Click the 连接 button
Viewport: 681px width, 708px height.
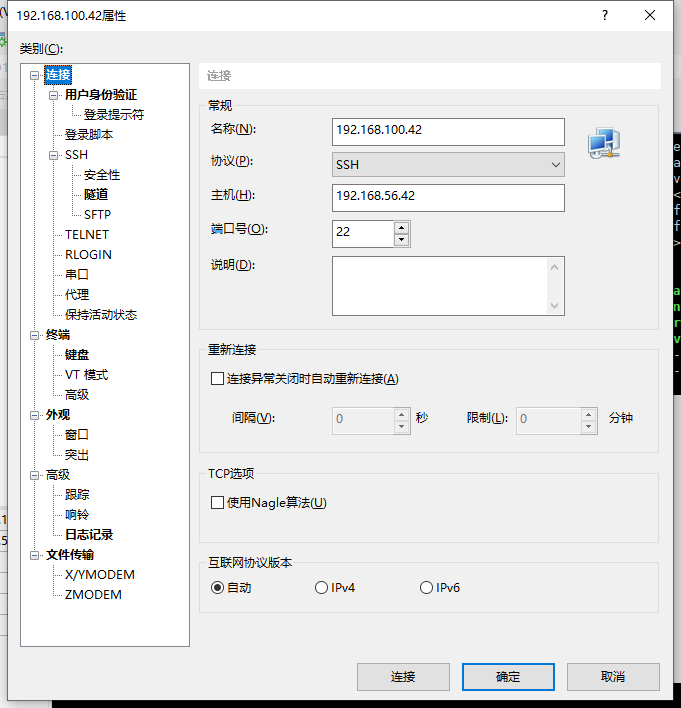point(403,677)
